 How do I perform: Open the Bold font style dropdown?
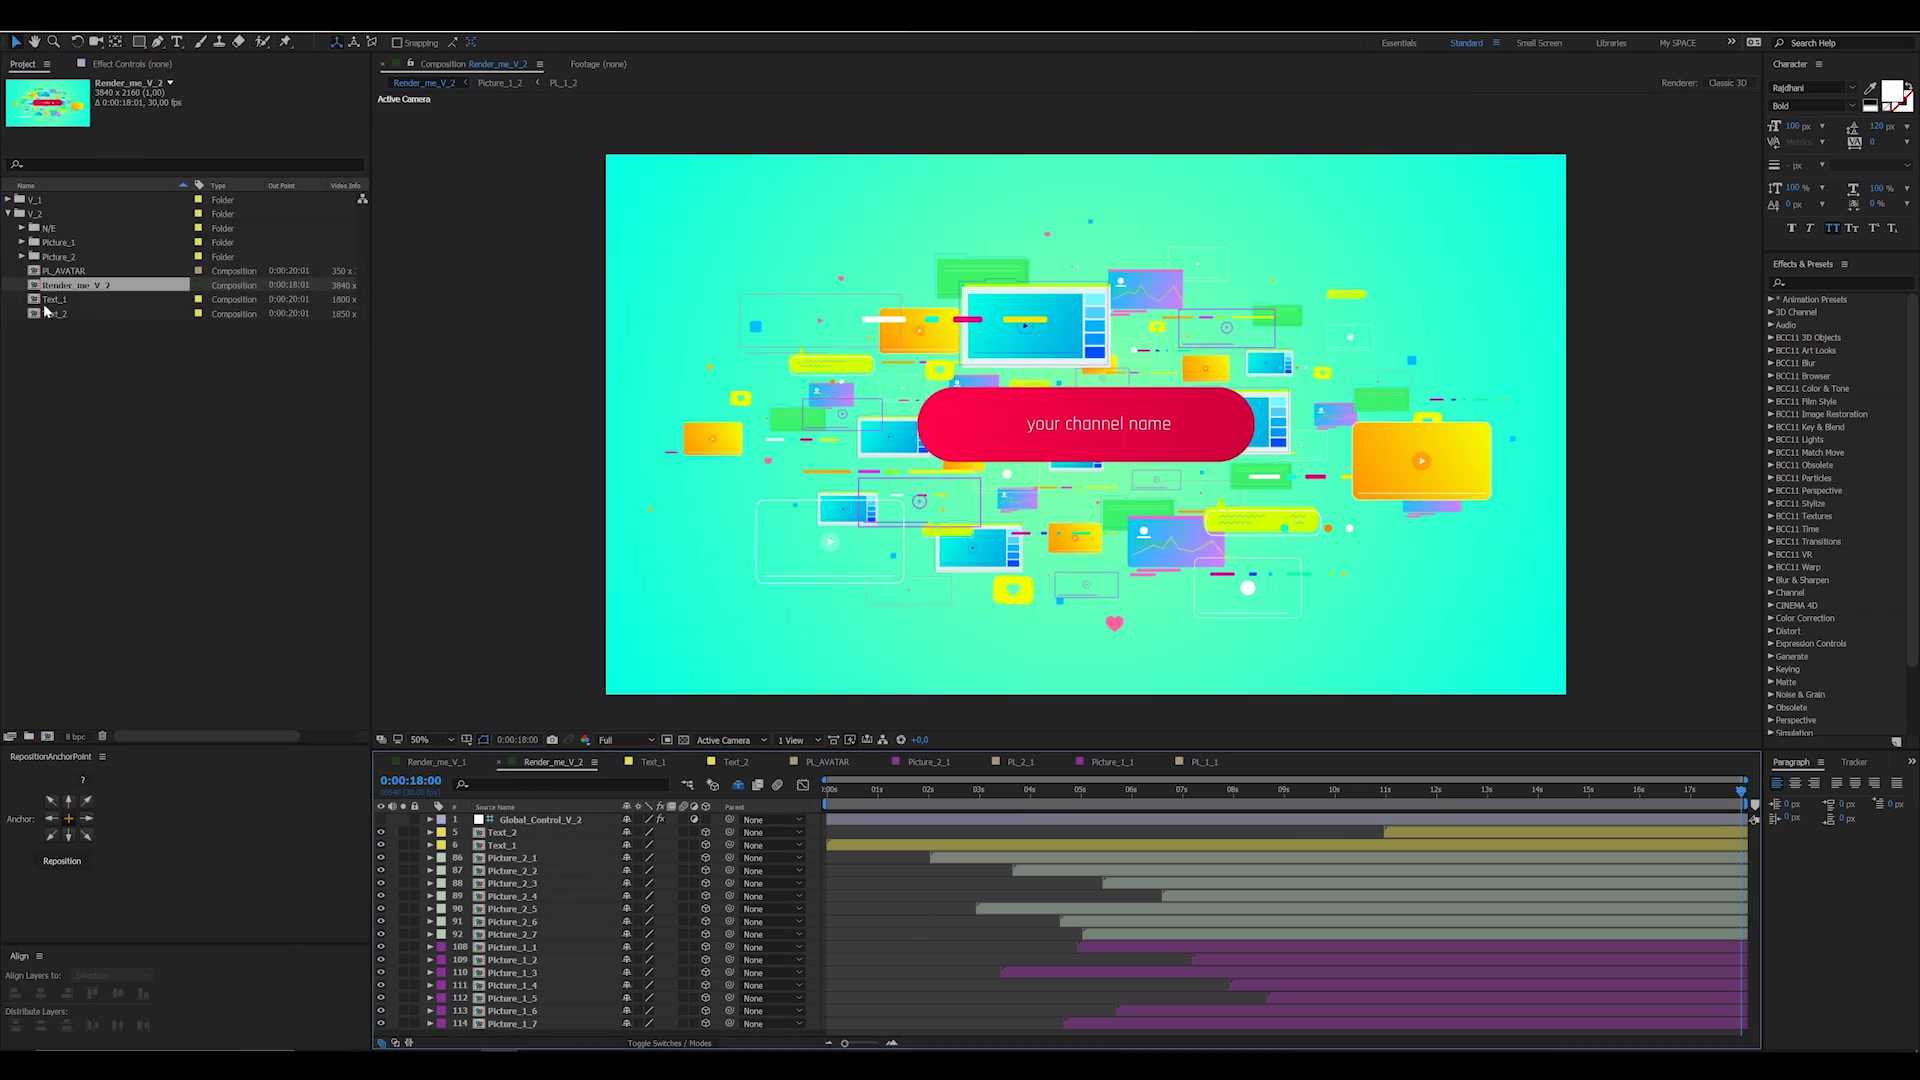coord(1813,106)
